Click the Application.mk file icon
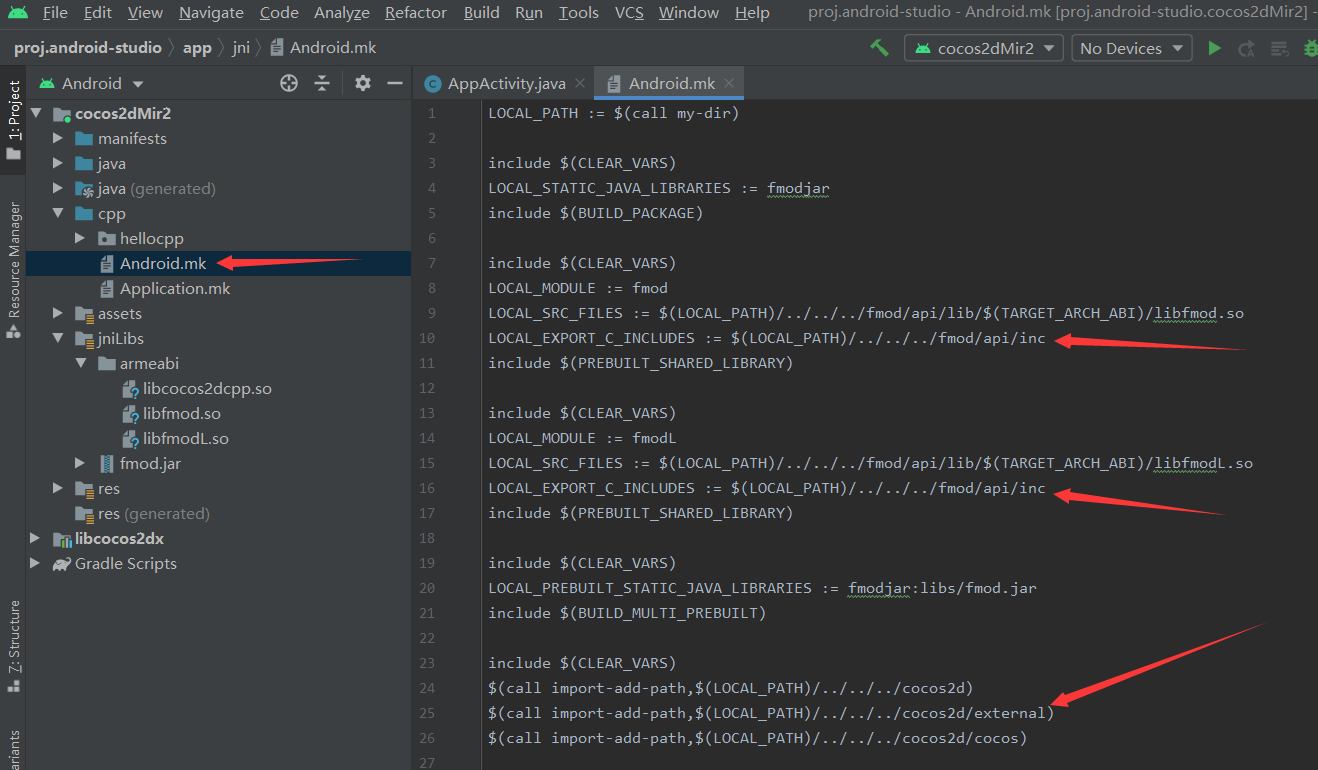 pyautogui.click(x=107, y=289)
